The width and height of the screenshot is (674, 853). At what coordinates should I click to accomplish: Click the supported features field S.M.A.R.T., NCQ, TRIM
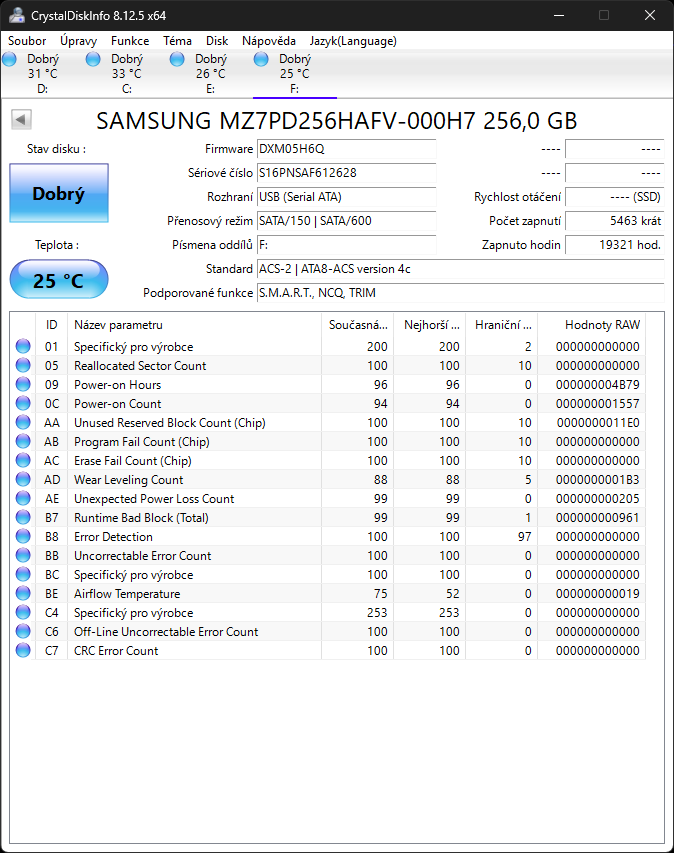click(460, 293)
